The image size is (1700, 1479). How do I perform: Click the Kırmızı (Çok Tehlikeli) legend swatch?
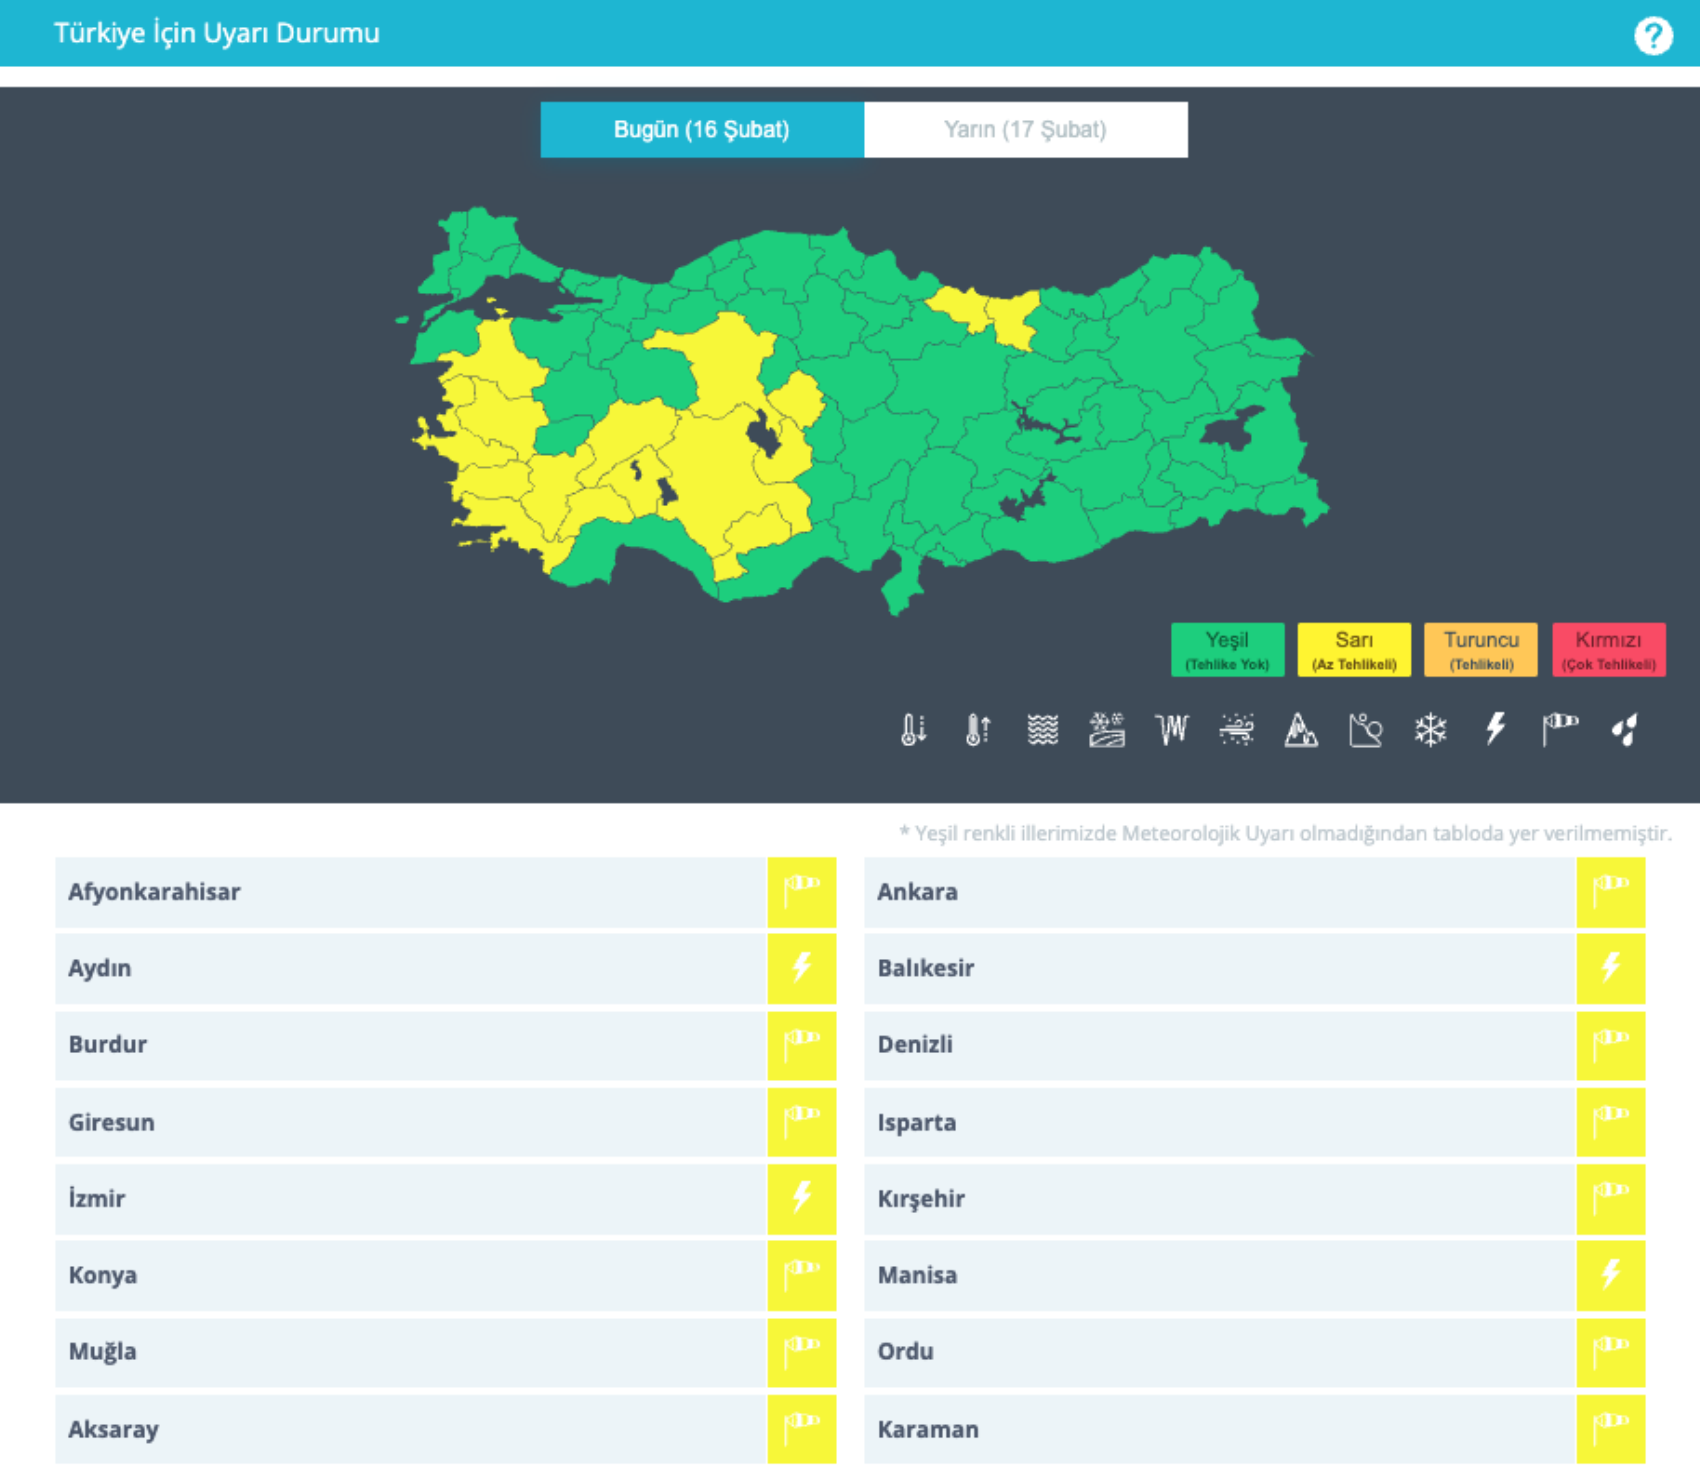(x=1608, y=650)
